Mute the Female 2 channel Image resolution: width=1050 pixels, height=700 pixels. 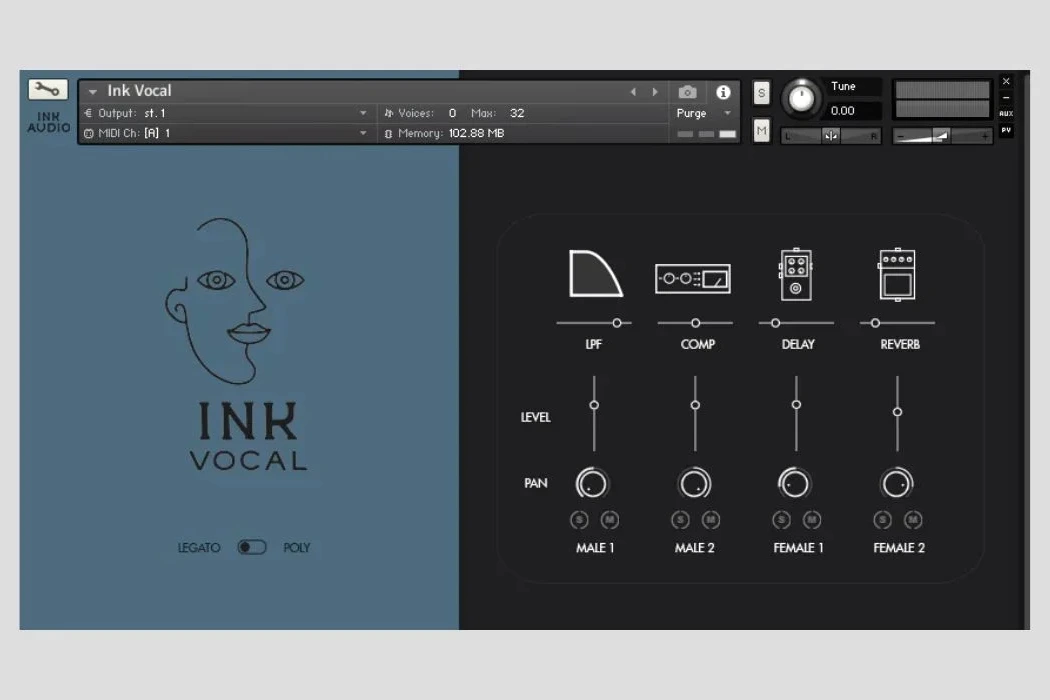913,520
